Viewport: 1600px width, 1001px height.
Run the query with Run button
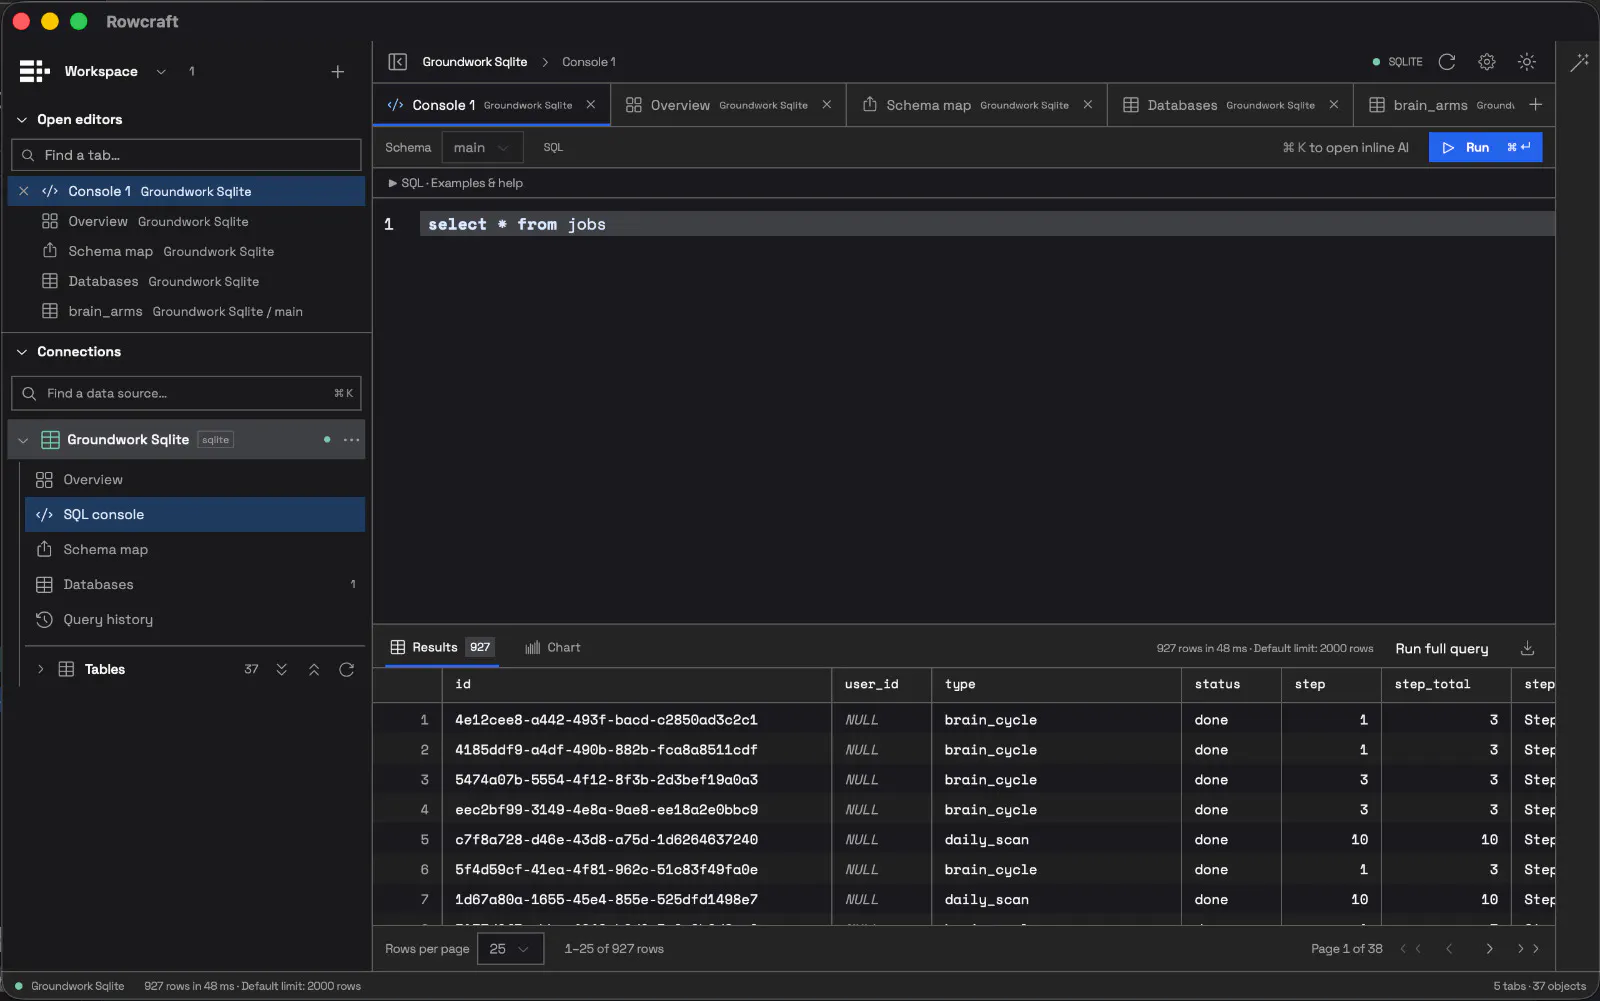point(1485,148)
